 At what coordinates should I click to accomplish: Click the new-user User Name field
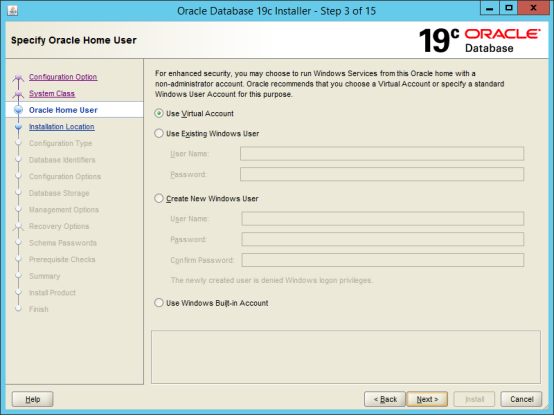tap(383, 219)
